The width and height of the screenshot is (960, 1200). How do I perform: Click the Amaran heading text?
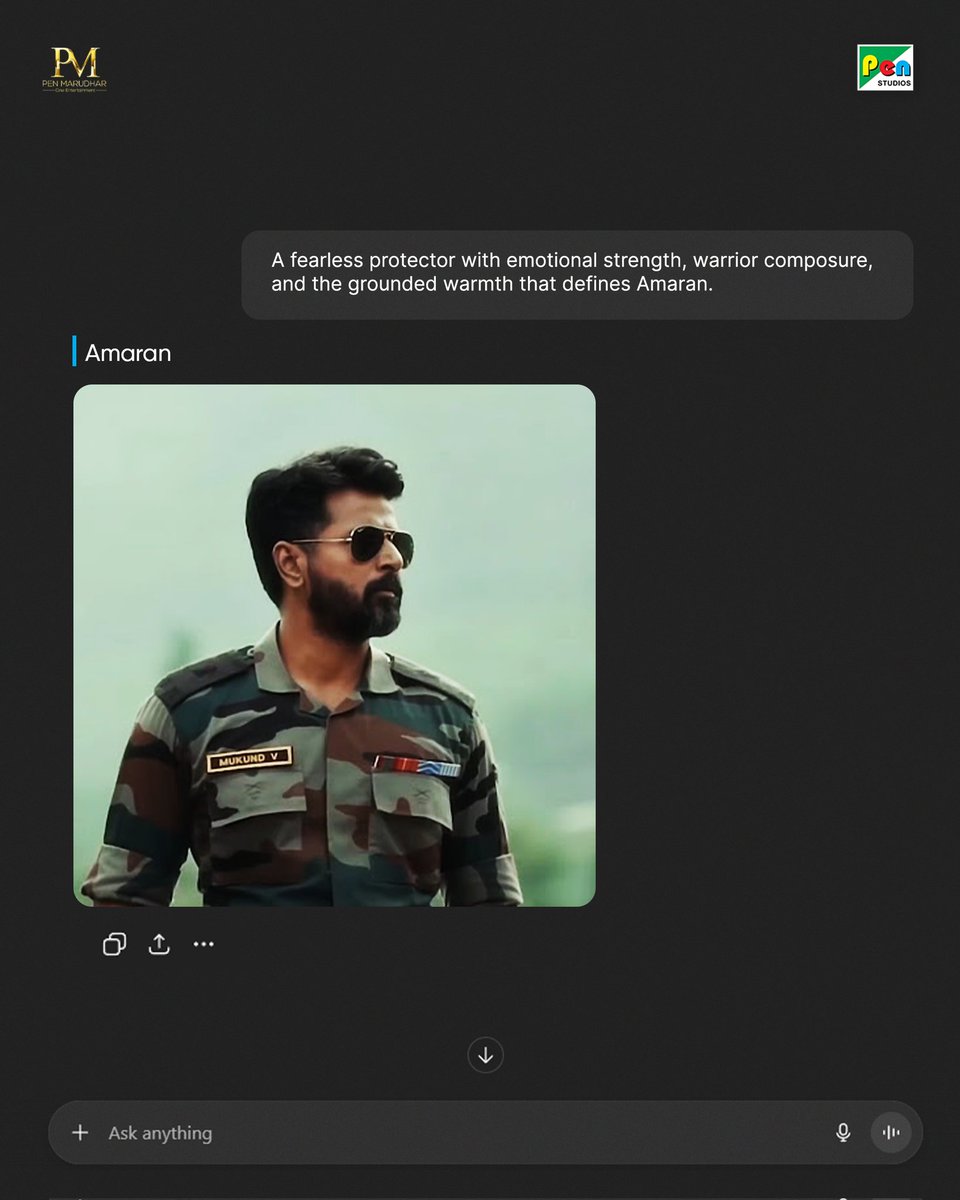(x=128, y=352)
